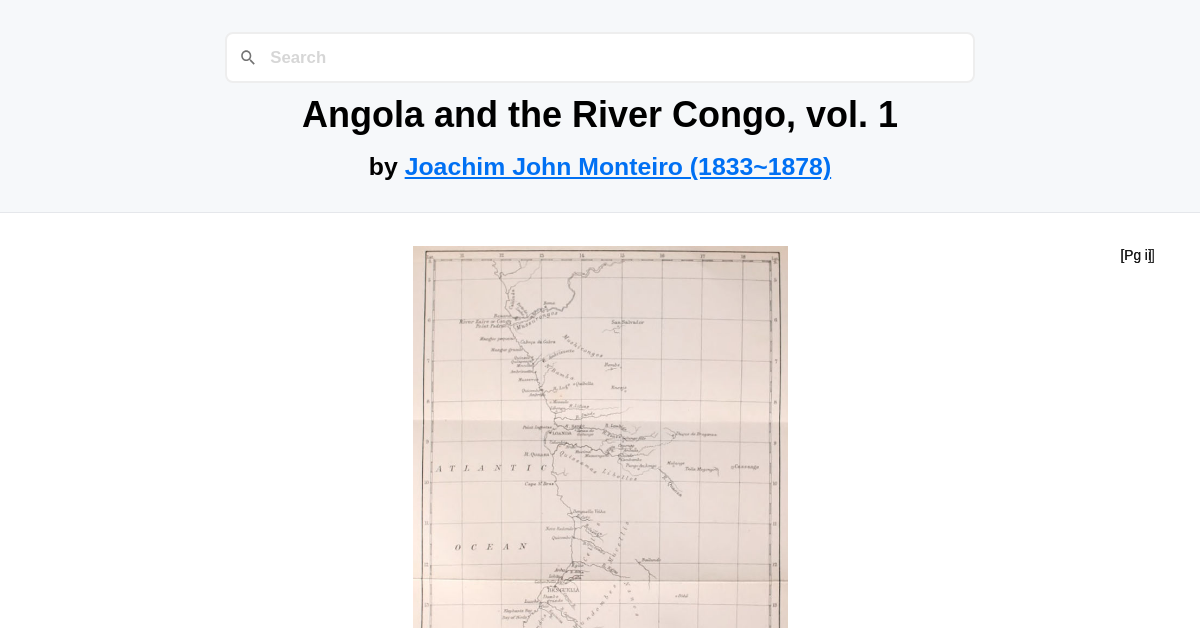Screen dimensions: 1200x628
Task: Click the "Cazengo" label on the map
Action: pyautogui.click(x=625, y=446)
